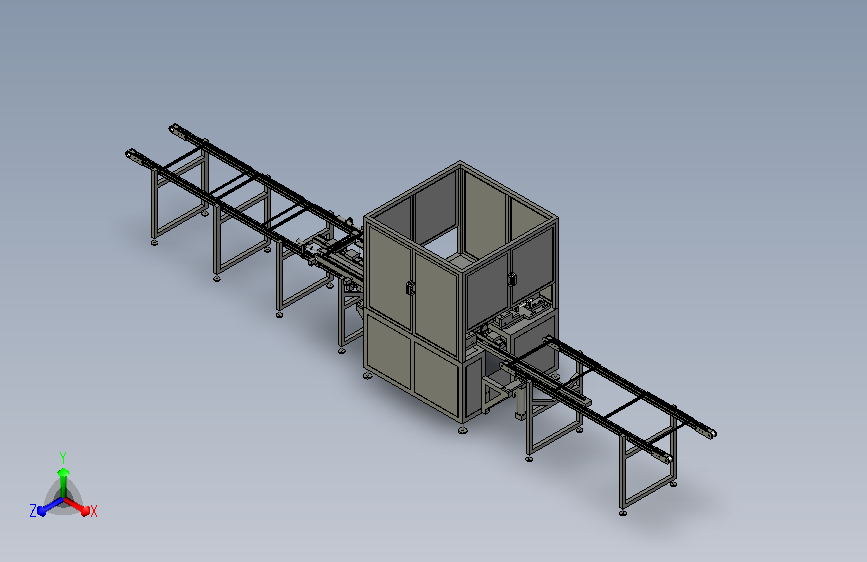Viewport: 867px width, 562px height.
Task: Click the red X axis arrow on triad
Action: click(77, 506)
